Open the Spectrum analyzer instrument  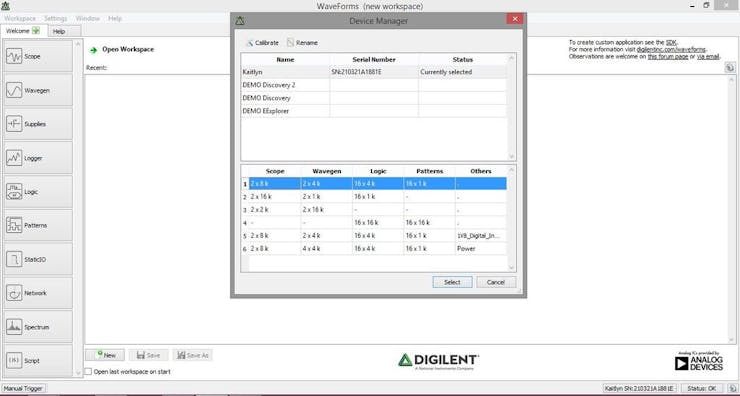coord(38,327)
